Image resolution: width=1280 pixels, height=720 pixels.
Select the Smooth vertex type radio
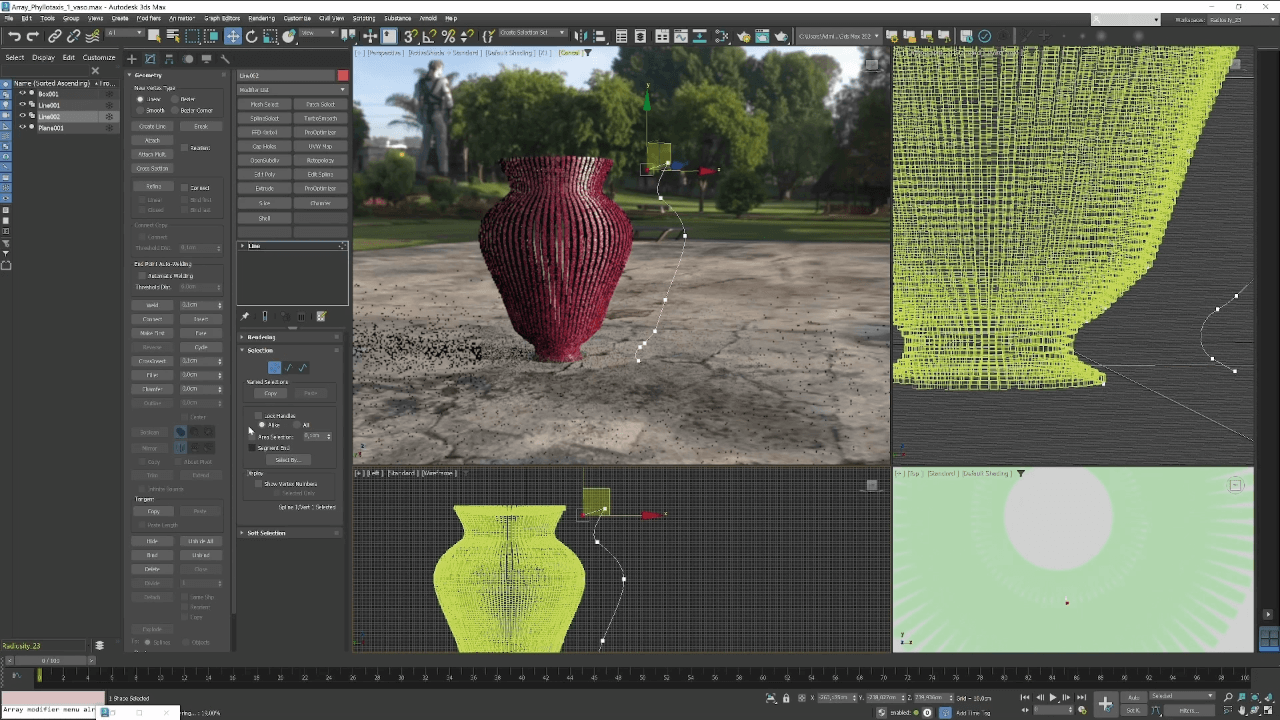coord(141,110)
